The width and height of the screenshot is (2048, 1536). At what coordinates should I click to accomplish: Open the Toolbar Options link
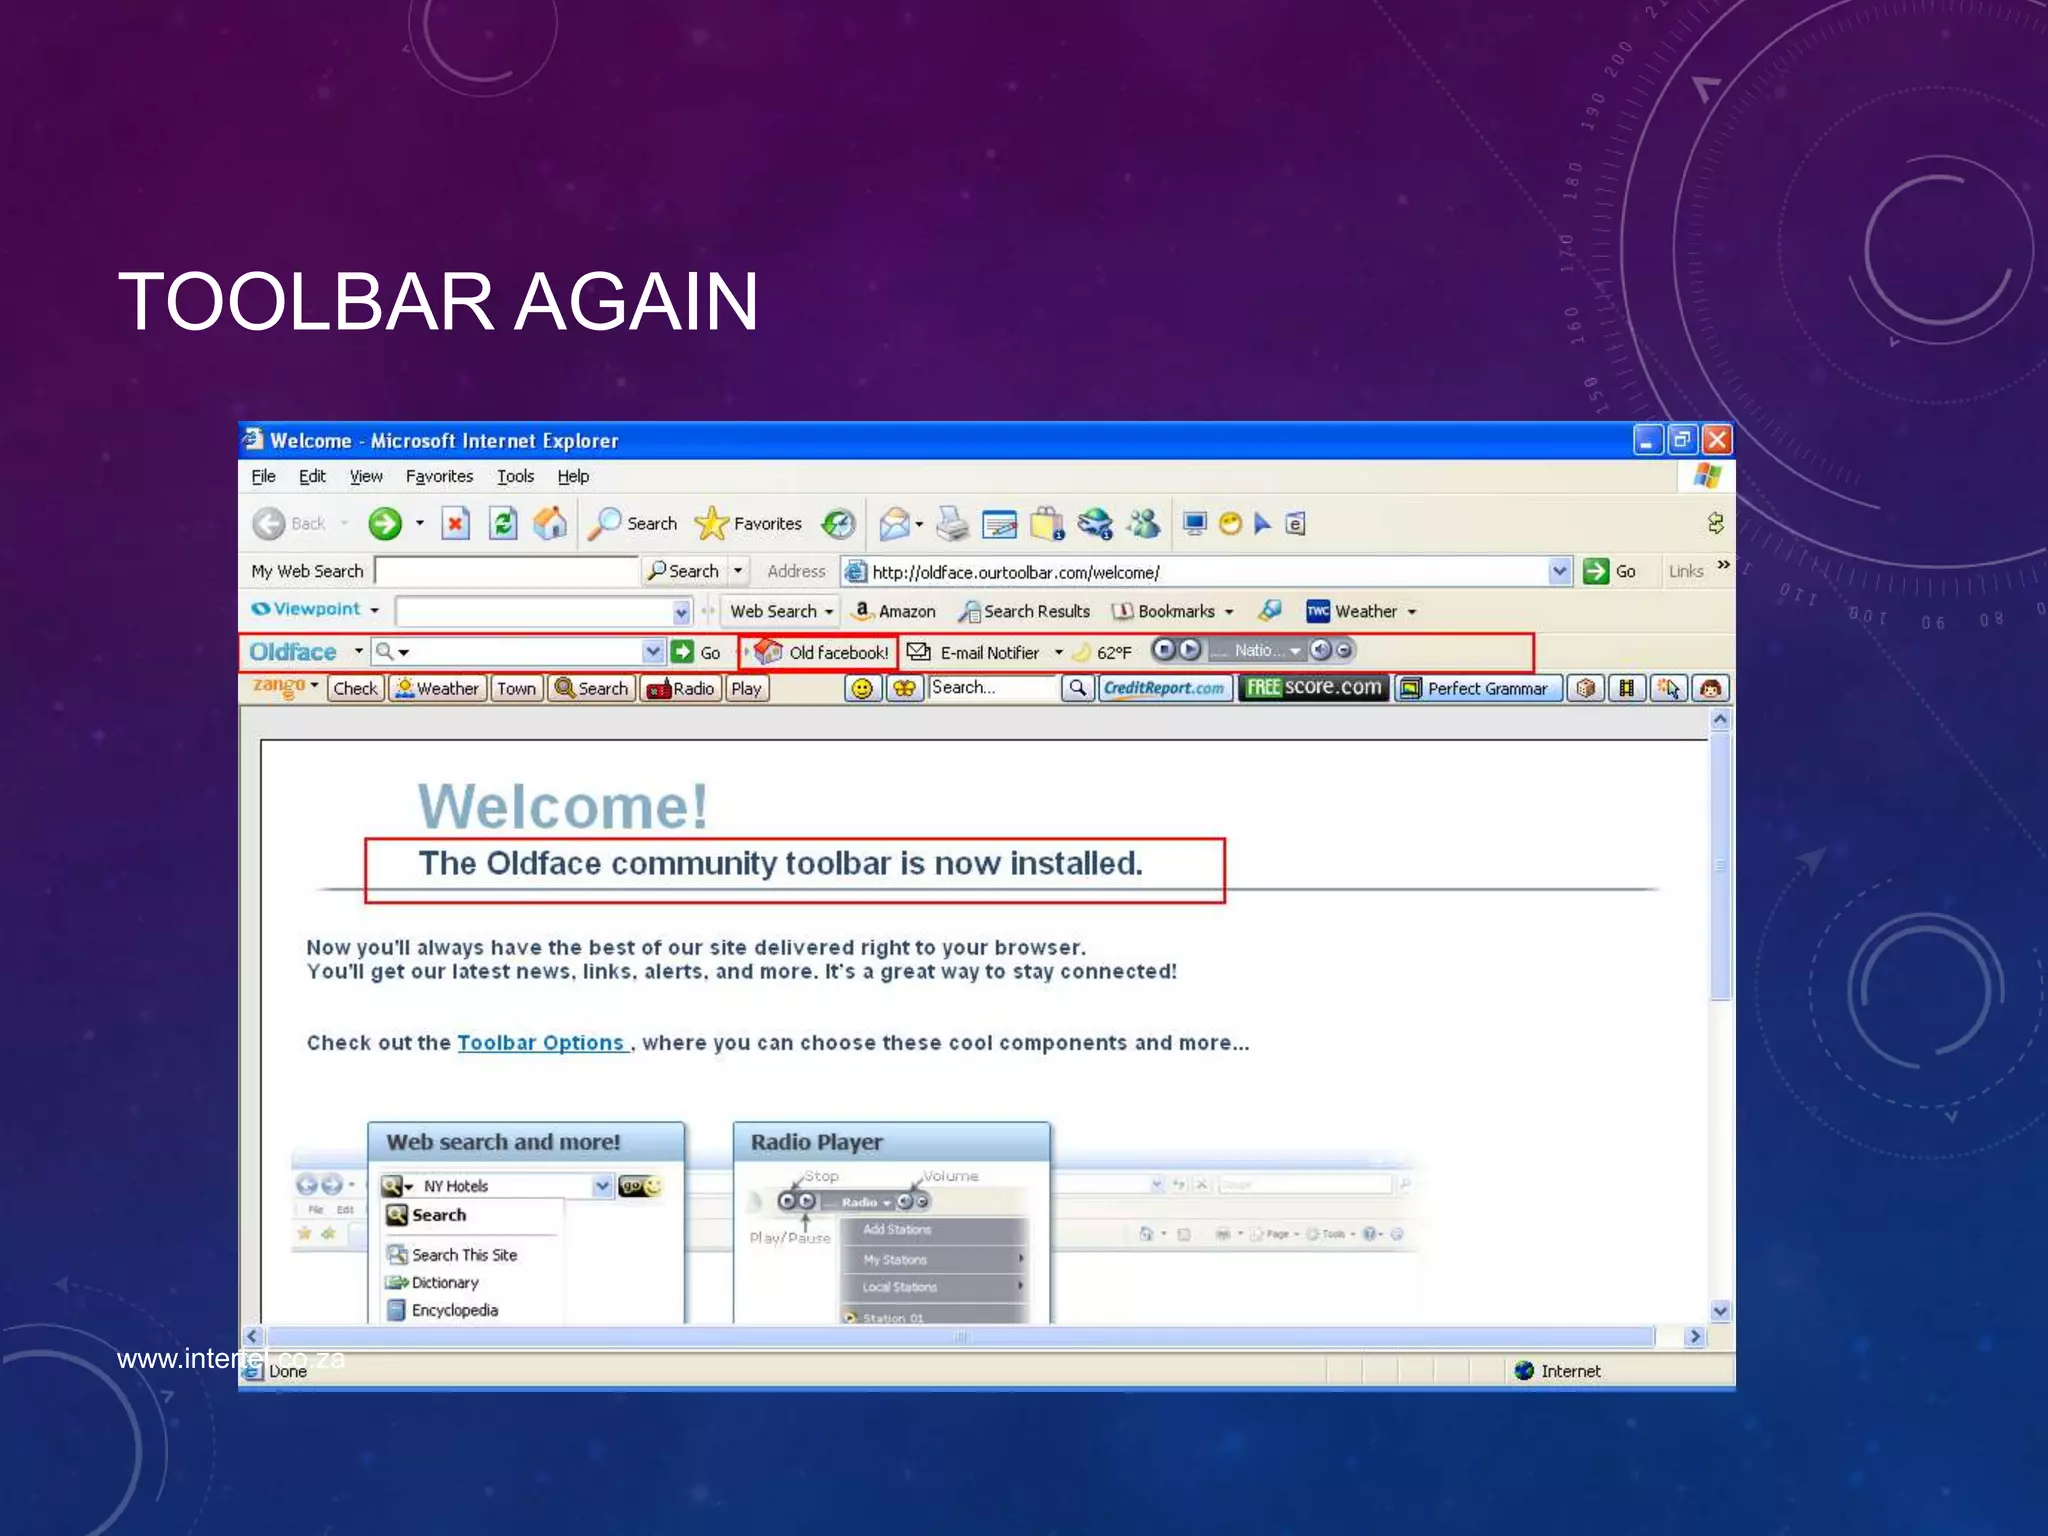coord(541,1042)
